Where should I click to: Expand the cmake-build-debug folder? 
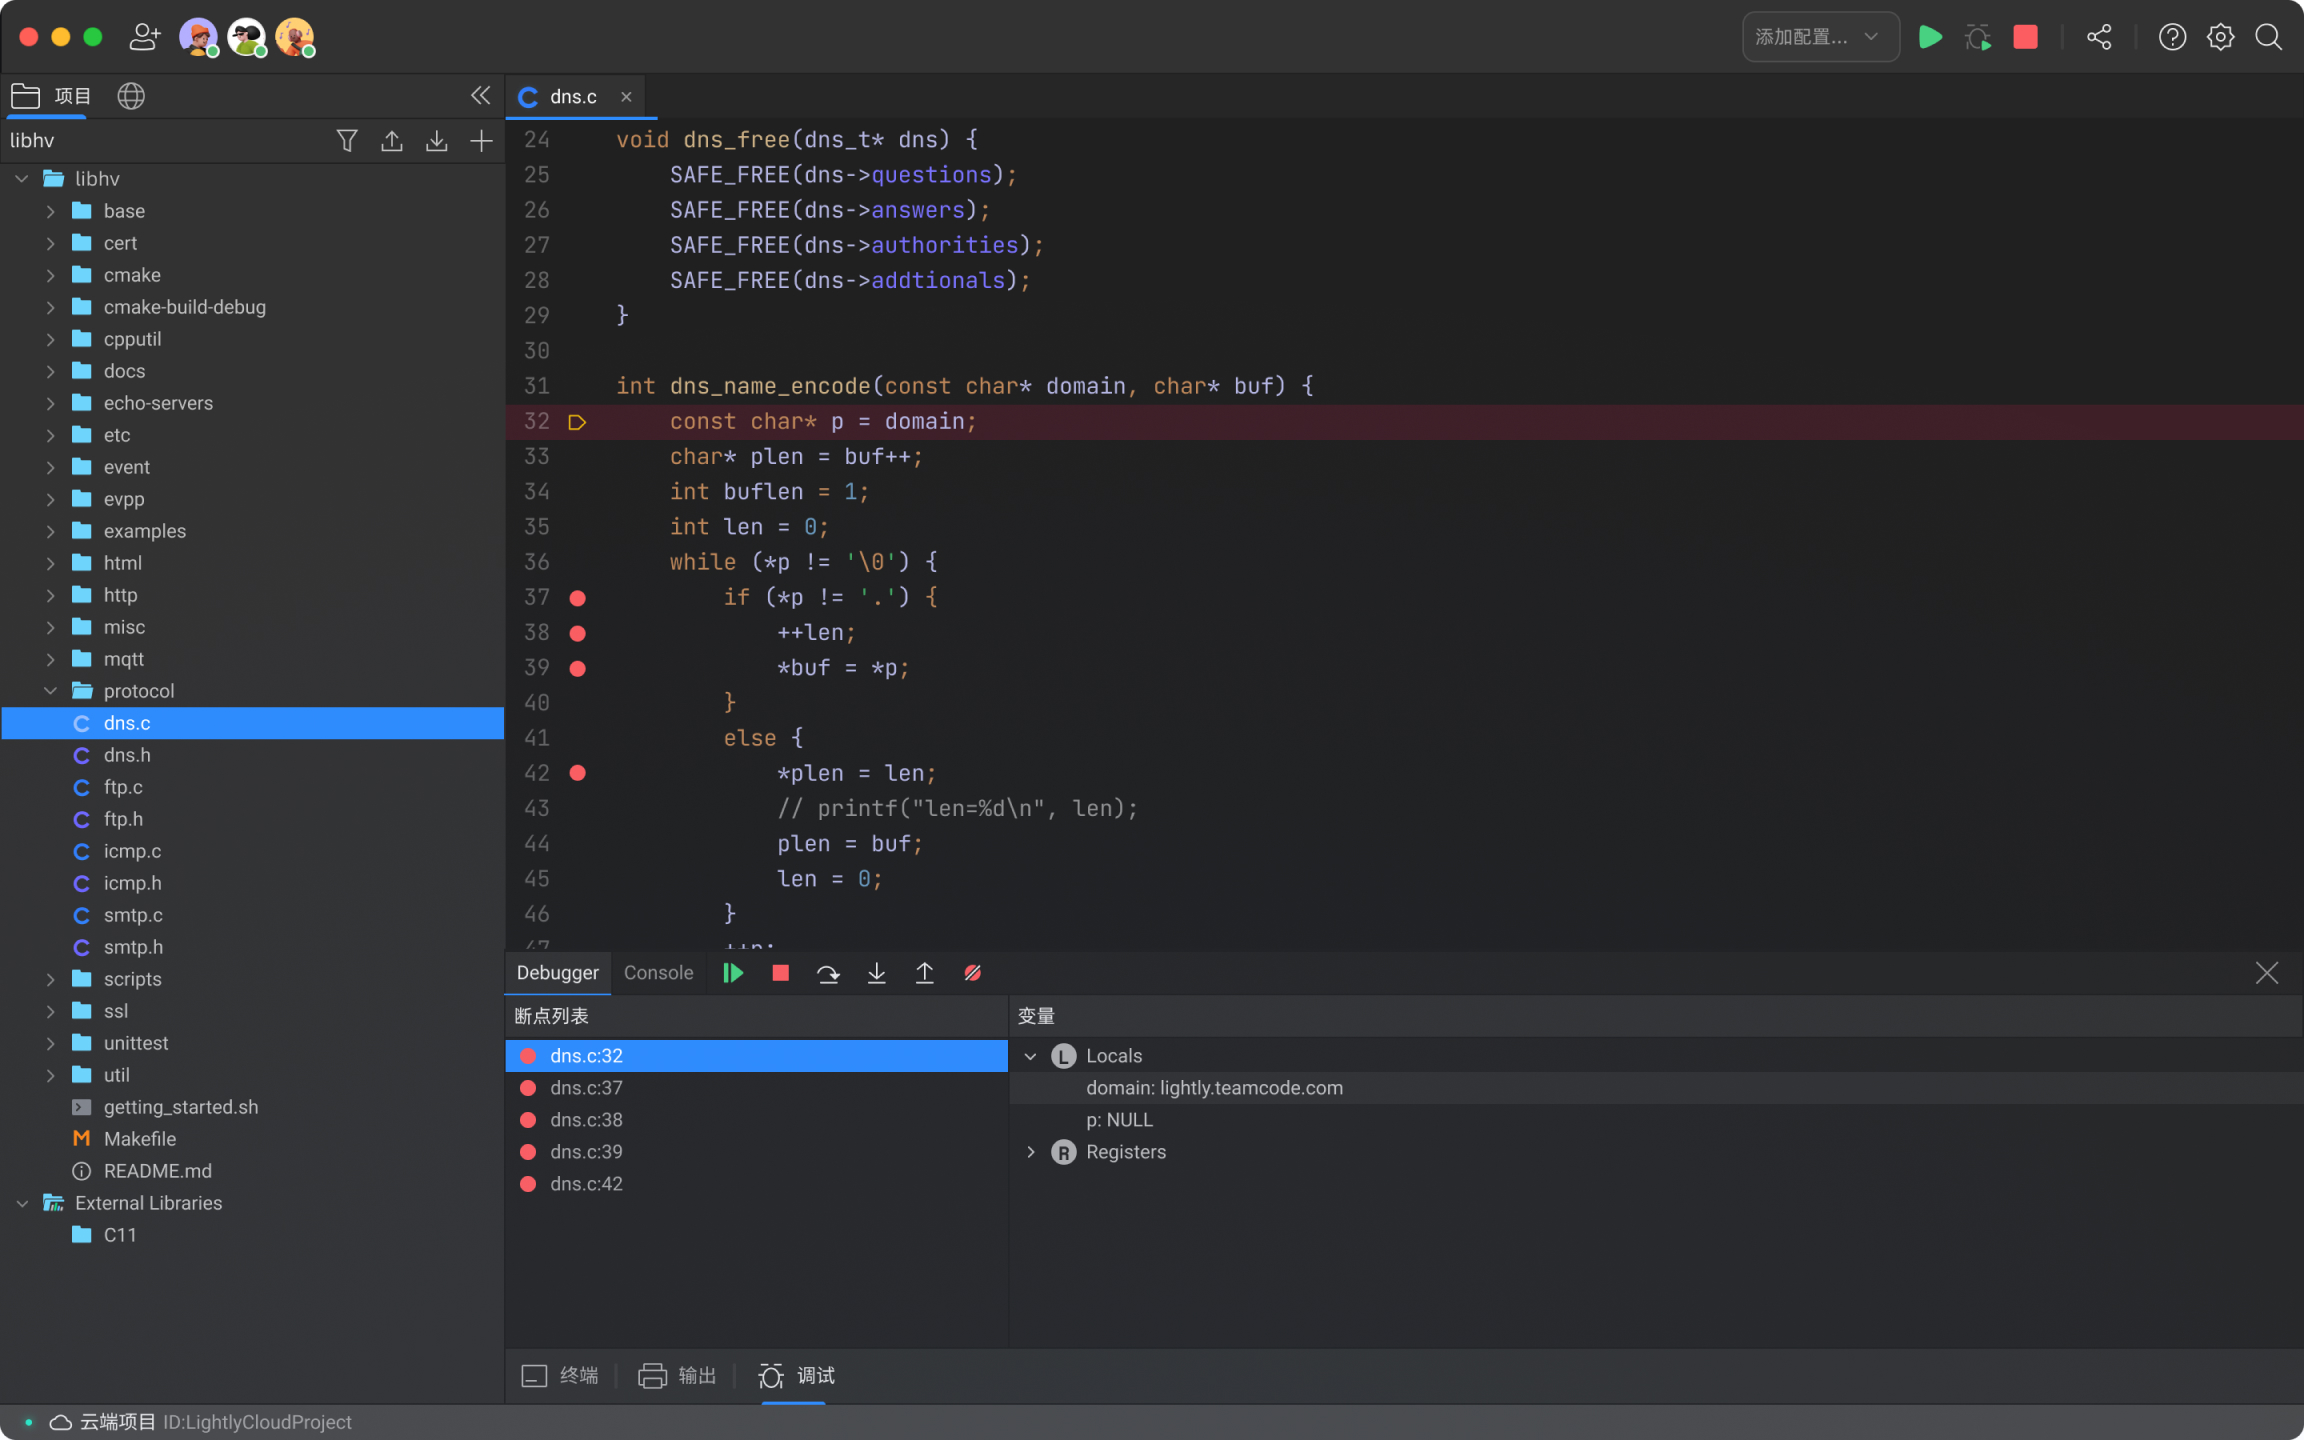(50, 307)
